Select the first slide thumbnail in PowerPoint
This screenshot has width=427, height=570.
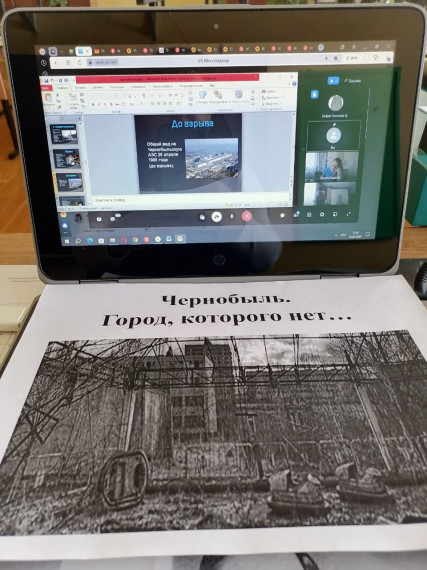pos(64,135)
